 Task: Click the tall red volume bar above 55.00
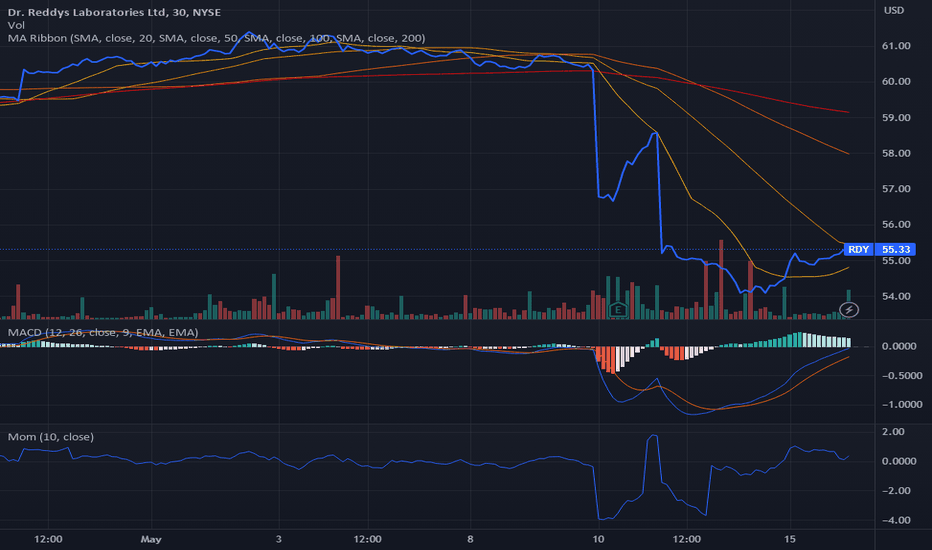(721, 279)
